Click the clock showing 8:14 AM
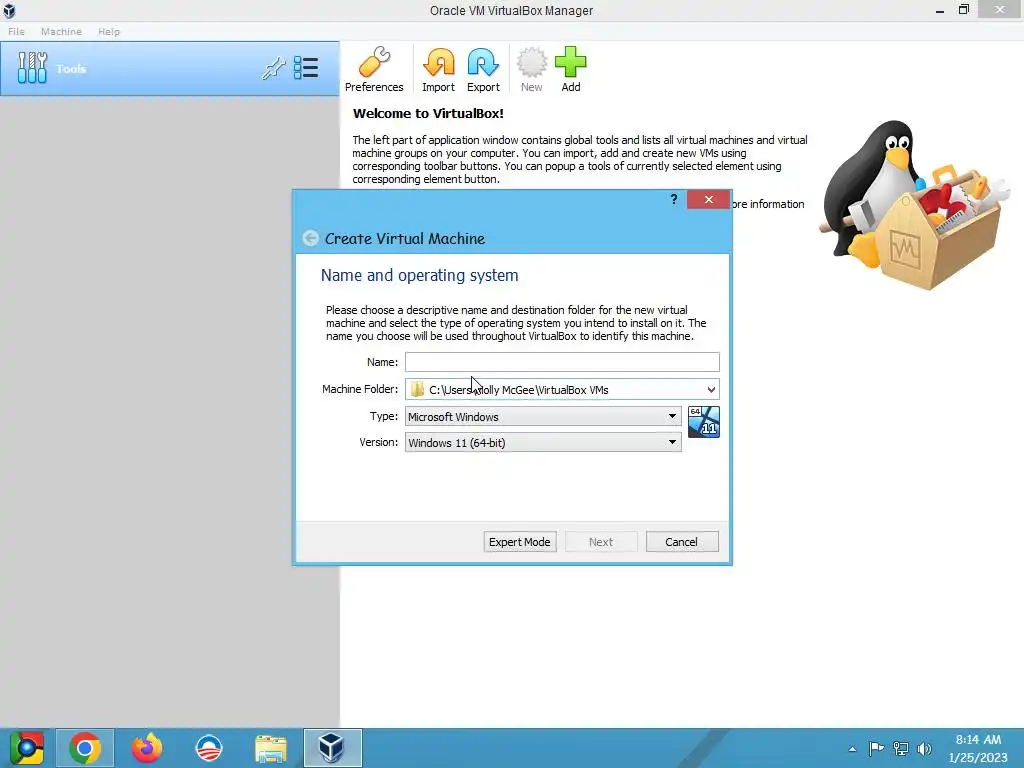The height and width of the screenshot is (768, 1024). (978, 740)
